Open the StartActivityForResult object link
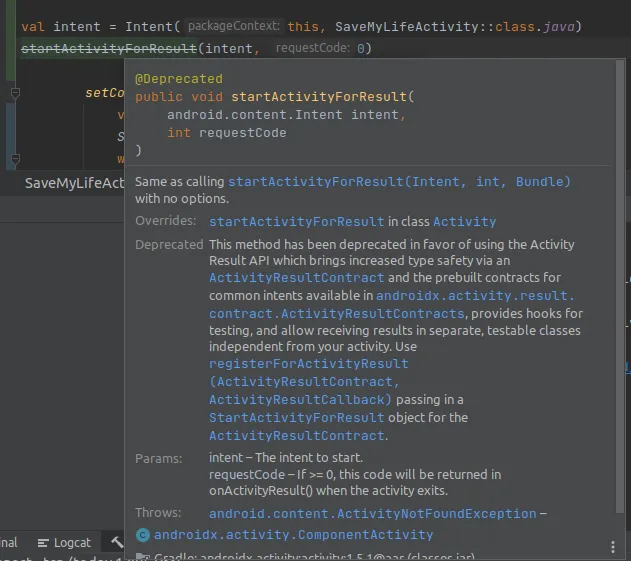 tap(297, 418)
